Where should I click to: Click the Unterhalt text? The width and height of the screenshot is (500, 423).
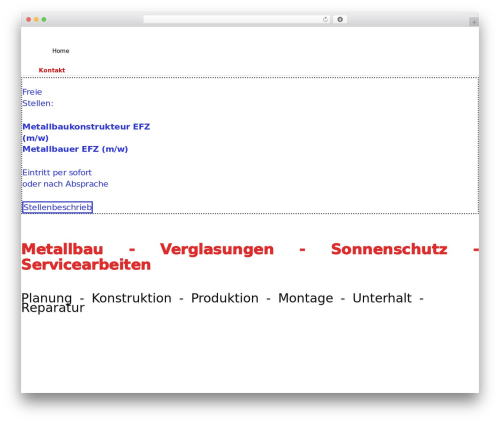[382, 298]
